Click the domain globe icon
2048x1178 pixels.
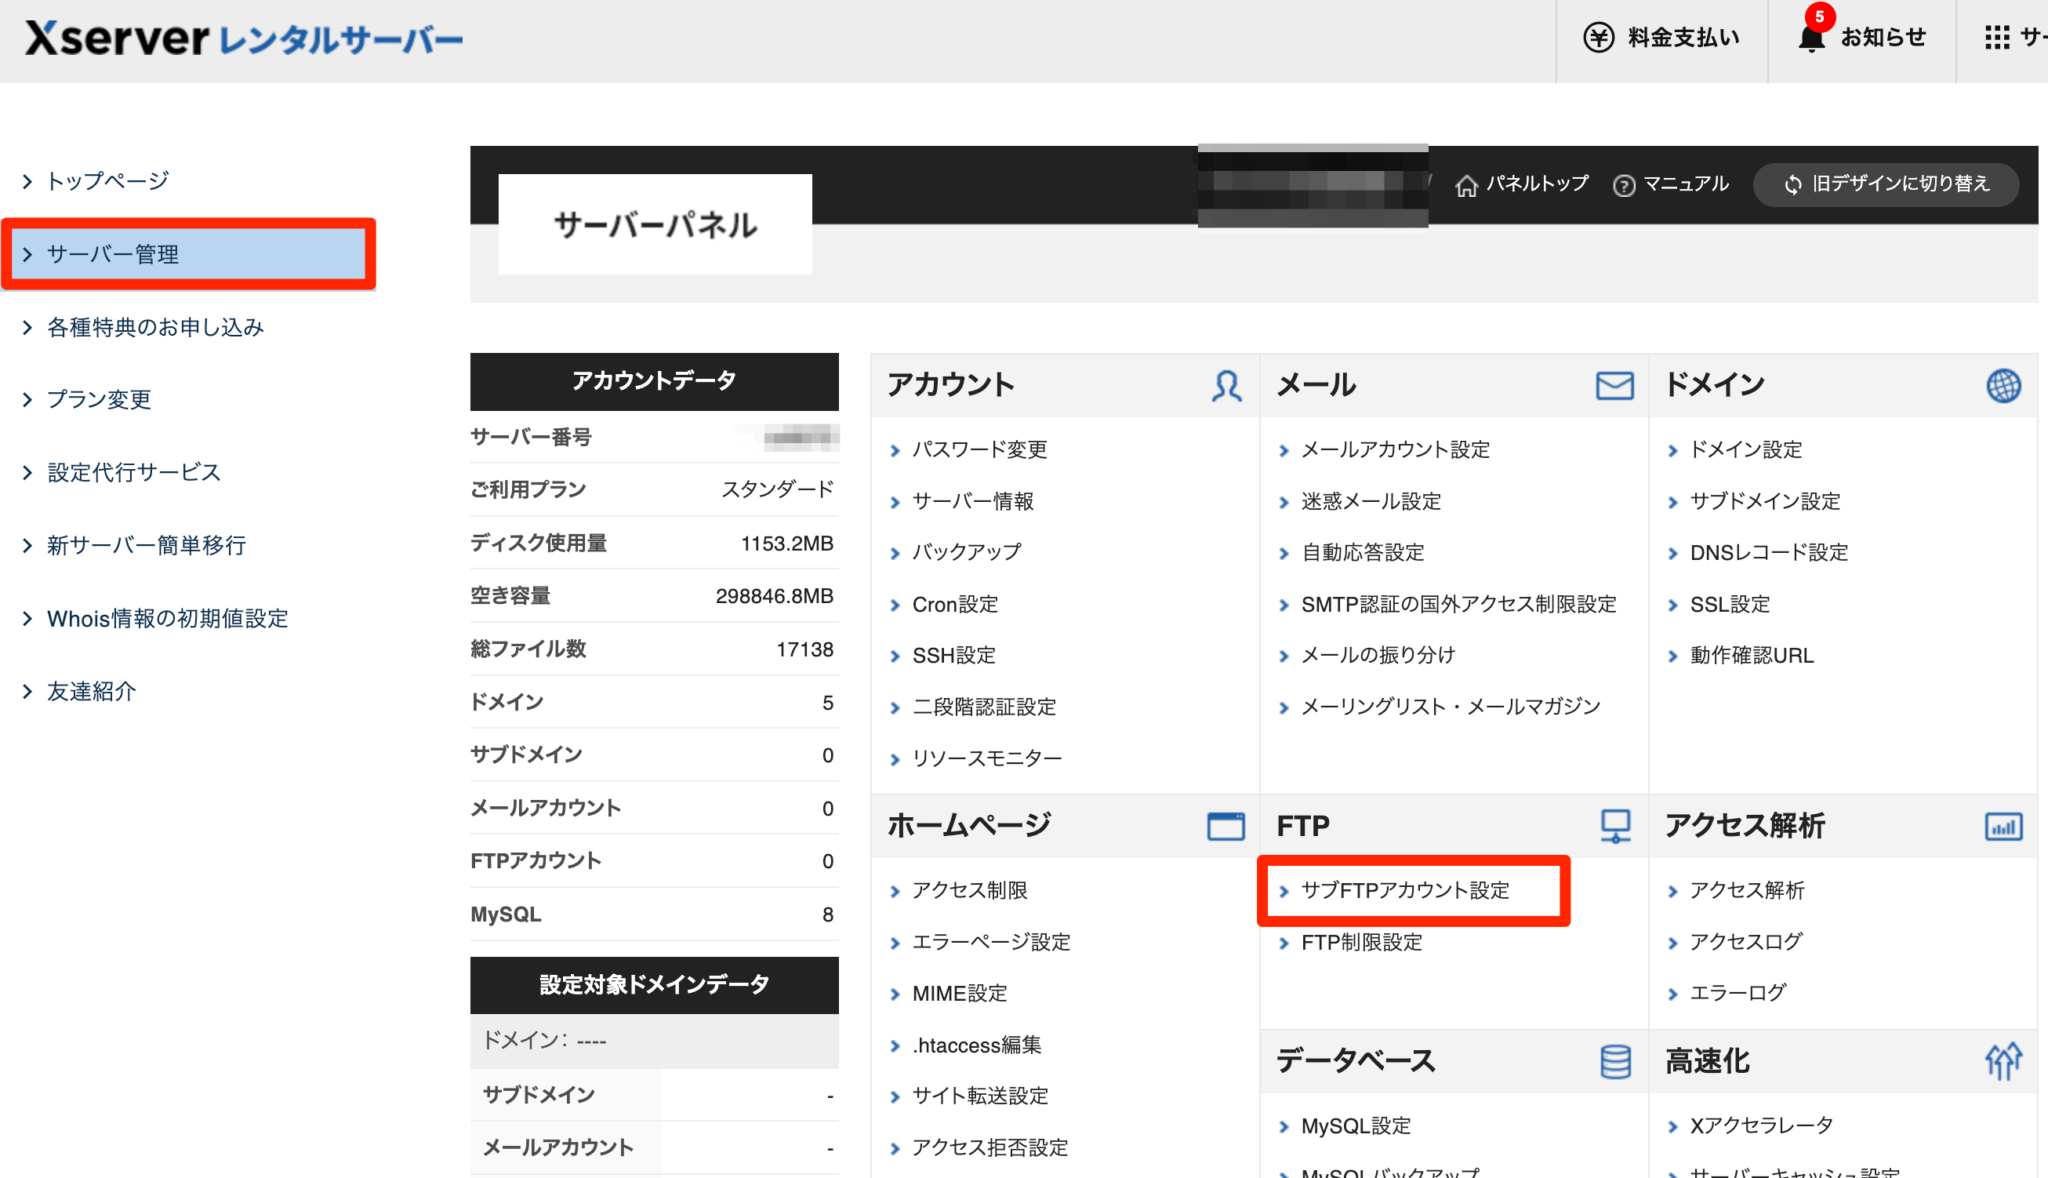(2003, 386)
